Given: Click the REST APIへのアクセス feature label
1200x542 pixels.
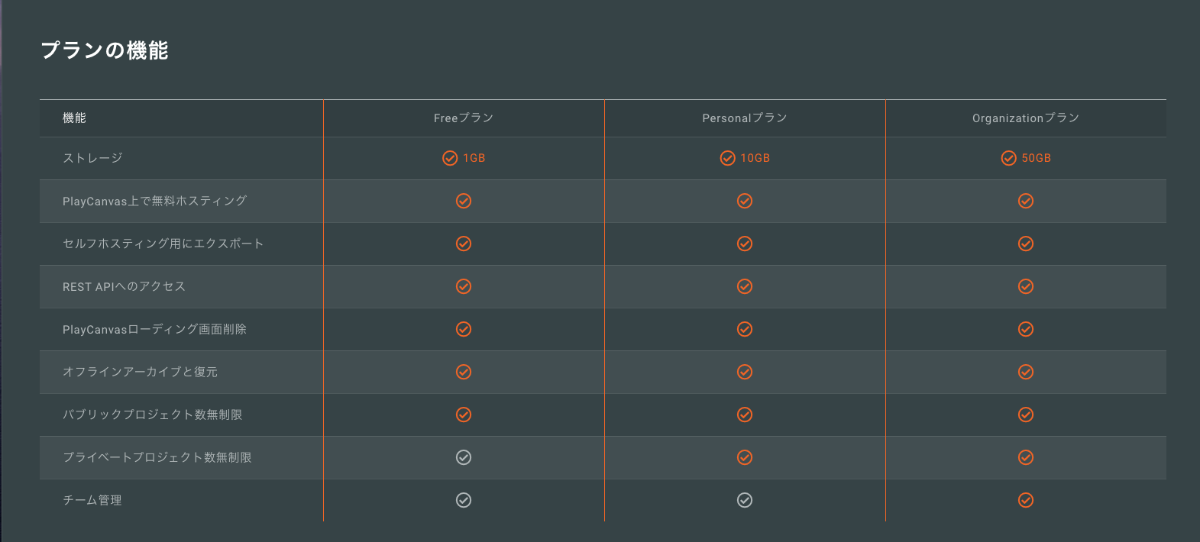Looking at the screenshot, I should coord(124,286).
